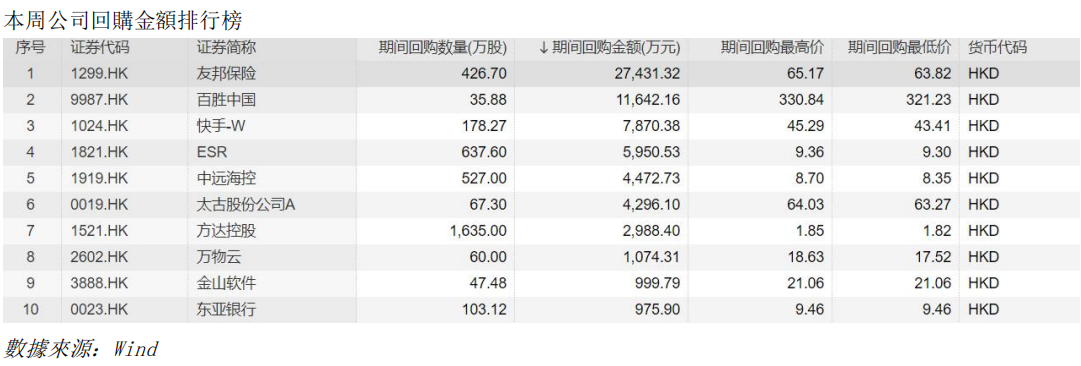Select the 东亚银行 row
This screenshot has height=366, width=1081.
click(x=540, y=309)
